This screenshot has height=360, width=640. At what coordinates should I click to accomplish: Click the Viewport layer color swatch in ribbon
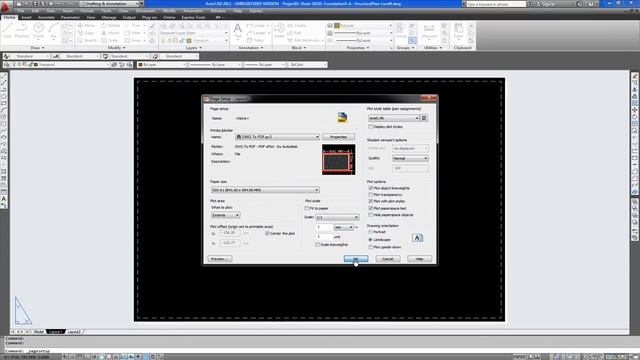tap(189, 40)
